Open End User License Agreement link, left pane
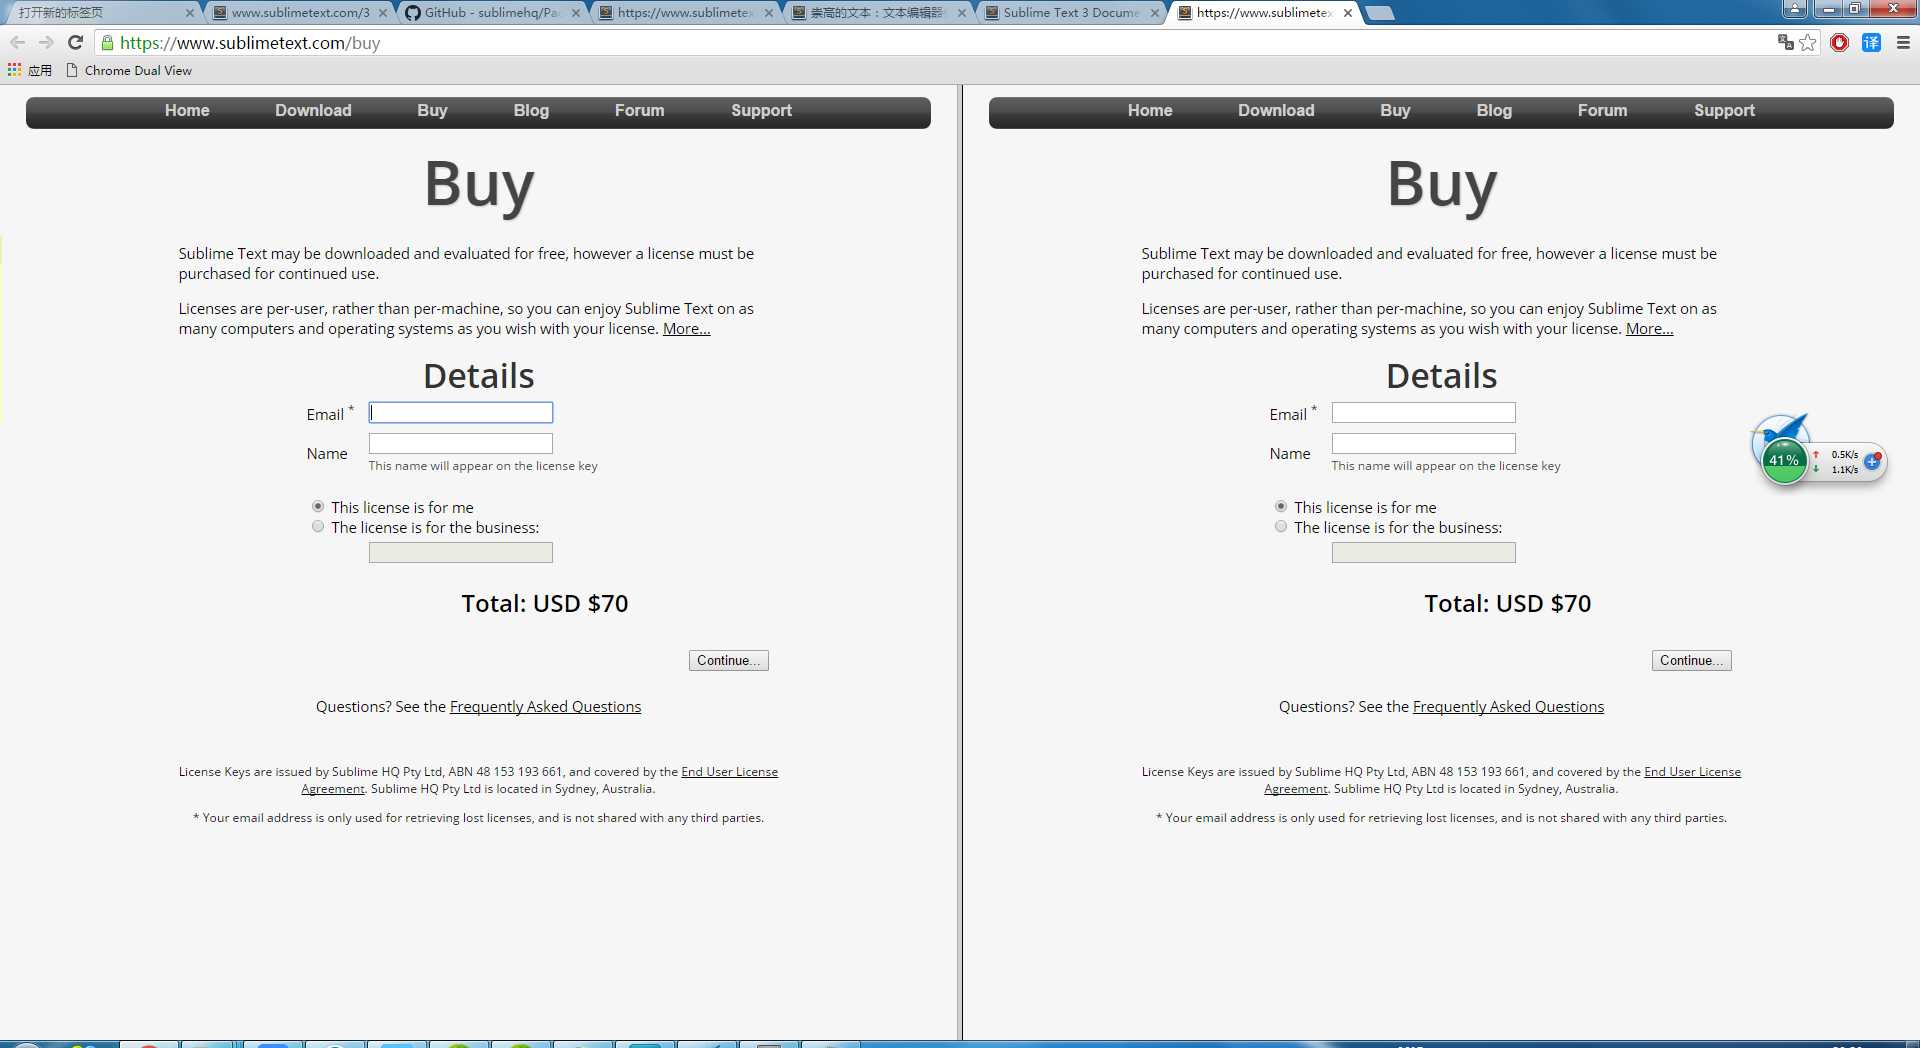 pos(729,772)
